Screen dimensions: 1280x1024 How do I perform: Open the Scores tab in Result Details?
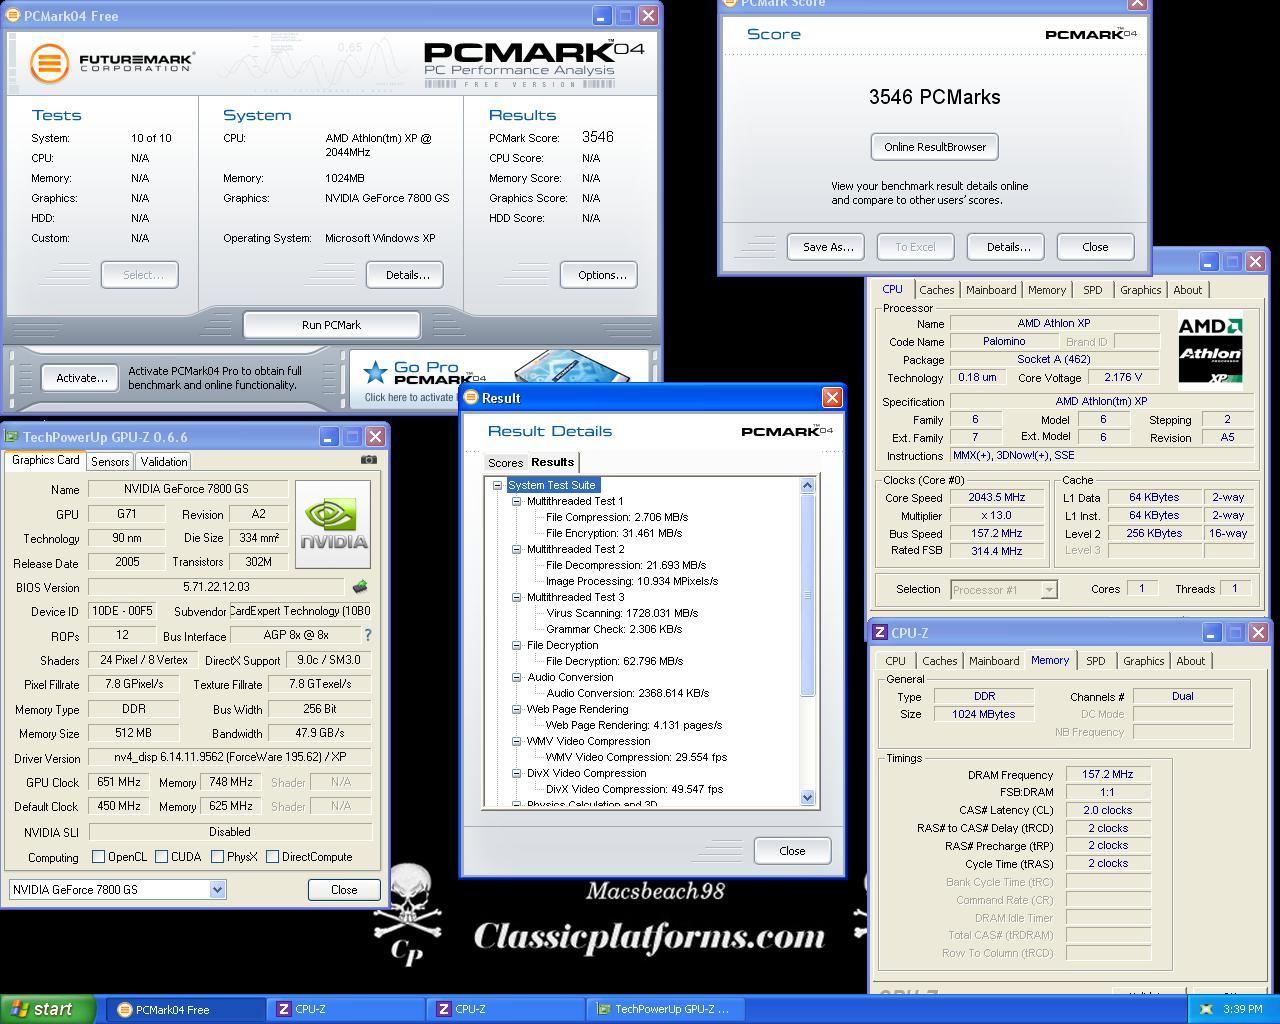click(505, 463)
